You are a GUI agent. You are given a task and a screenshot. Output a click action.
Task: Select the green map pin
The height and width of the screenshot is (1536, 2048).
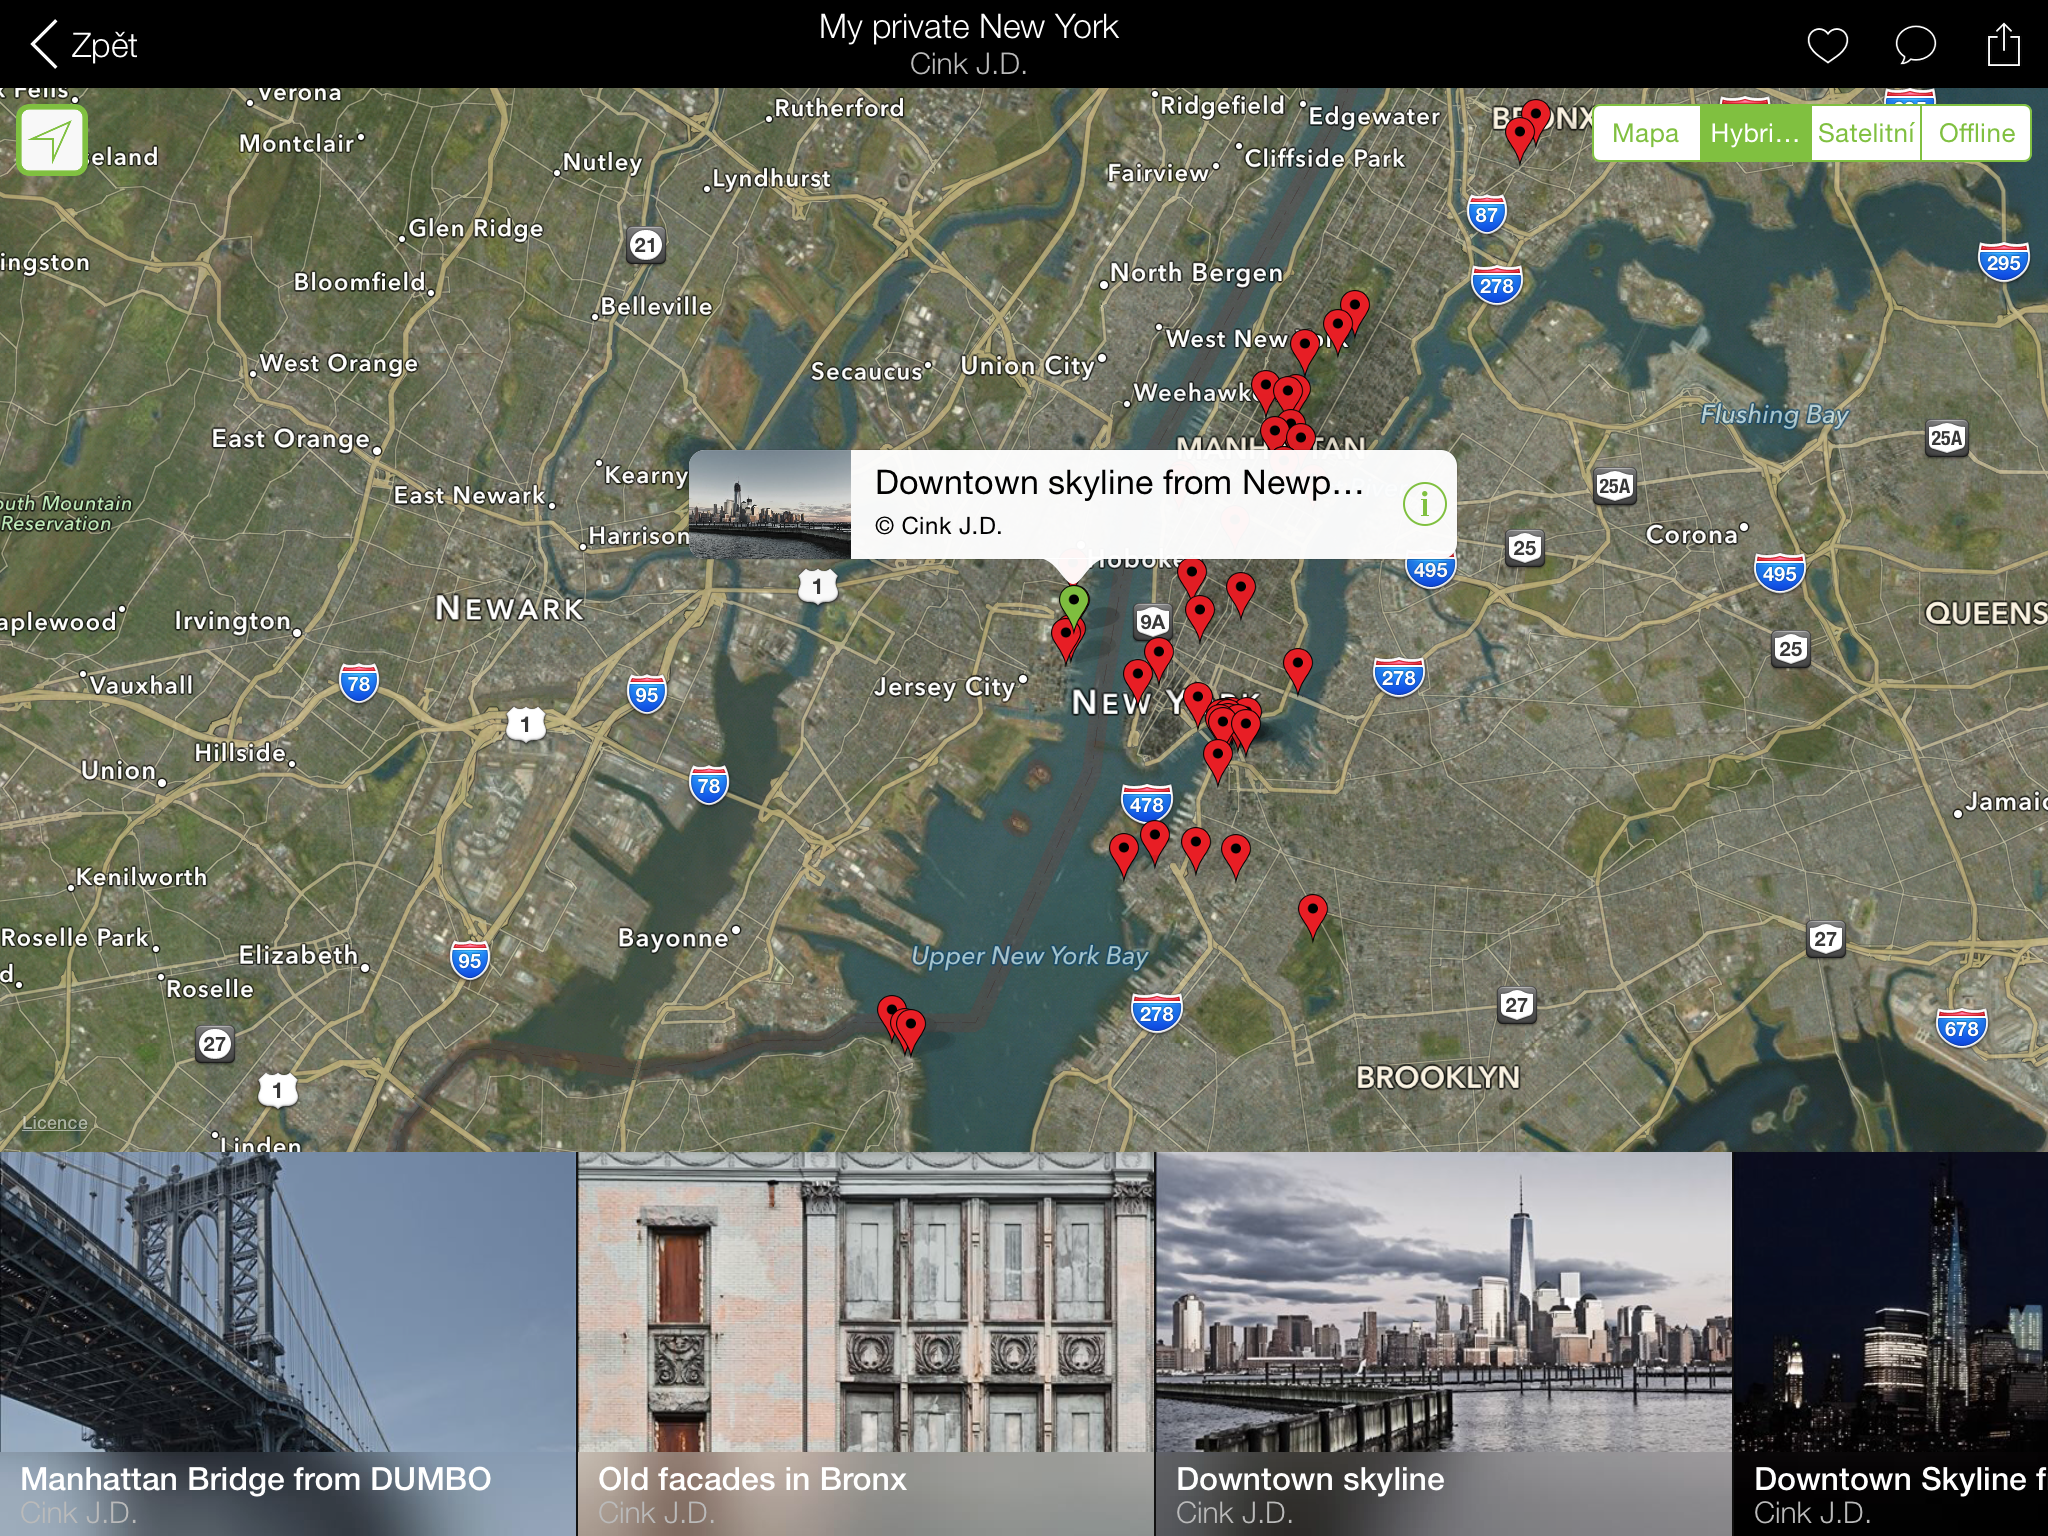[x=1074, y=602]
